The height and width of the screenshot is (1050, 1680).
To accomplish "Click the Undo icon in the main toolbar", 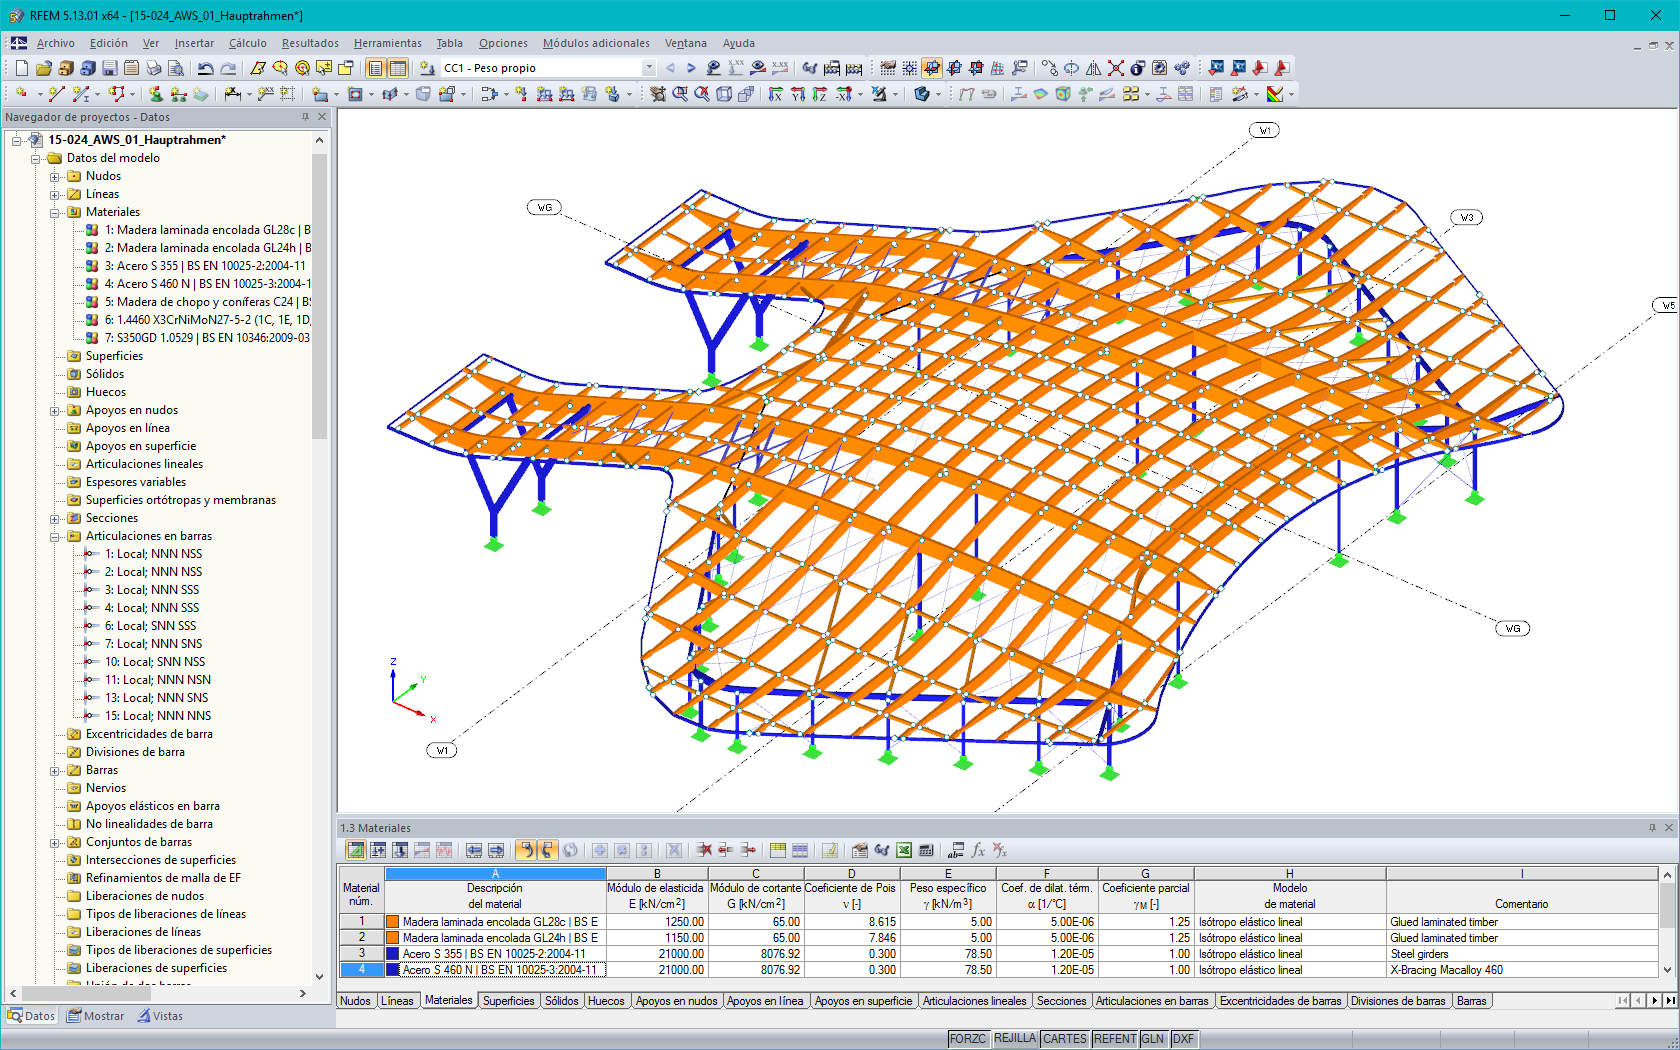I will pyautogui.click(x=206, y=68).
